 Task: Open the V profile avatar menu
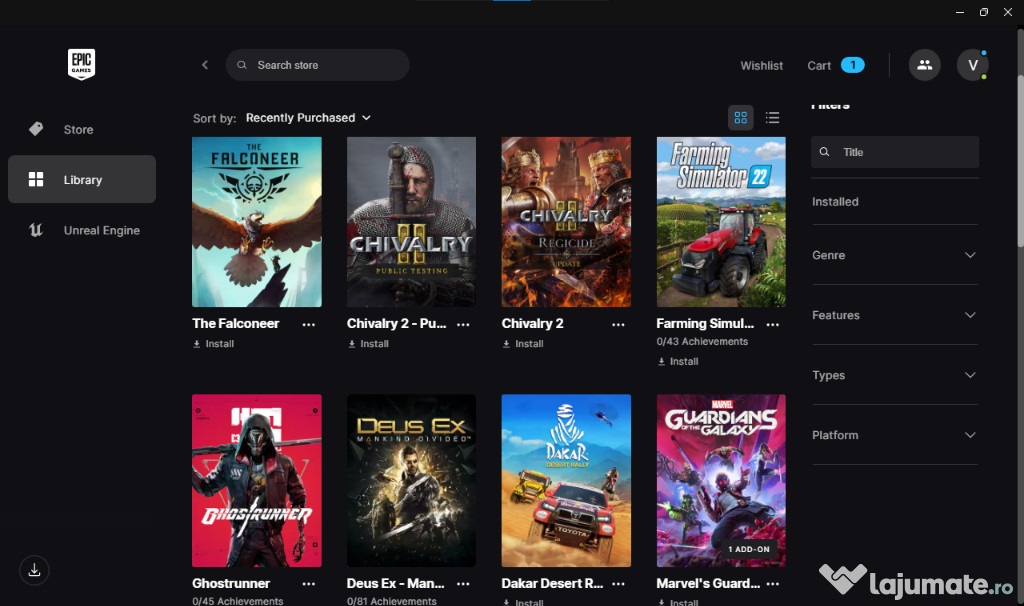tap(972, 65)
